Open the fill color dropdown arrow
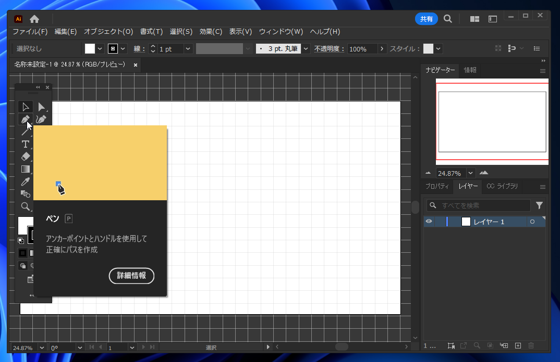This screenshot has width=560, height=362. [x=100, y=49]
